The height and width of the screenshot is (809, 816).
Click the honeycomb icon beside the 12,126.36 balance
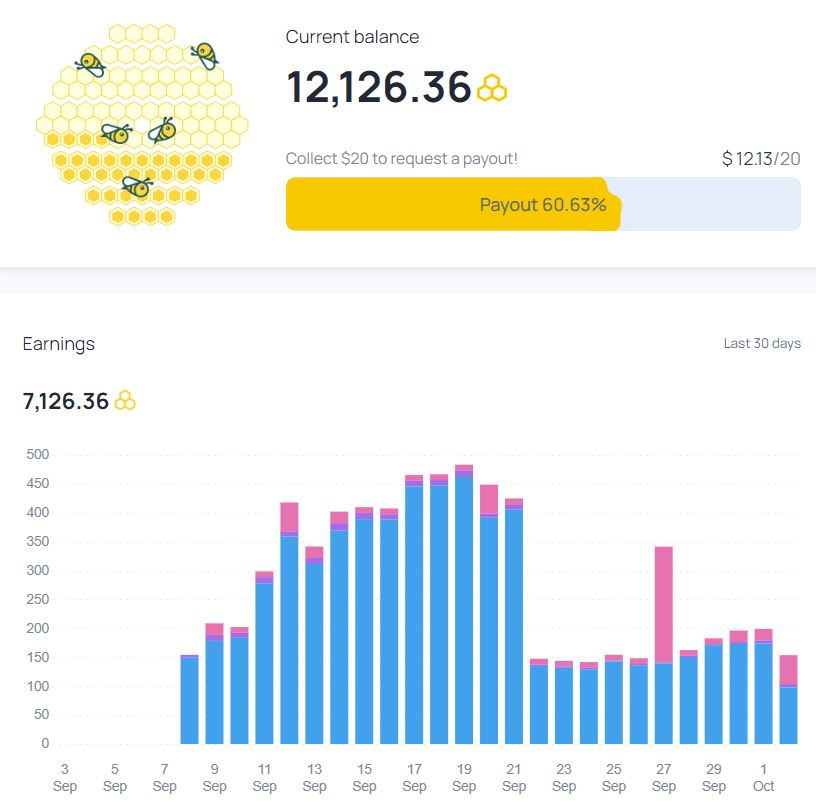click(x=492, y=89)
